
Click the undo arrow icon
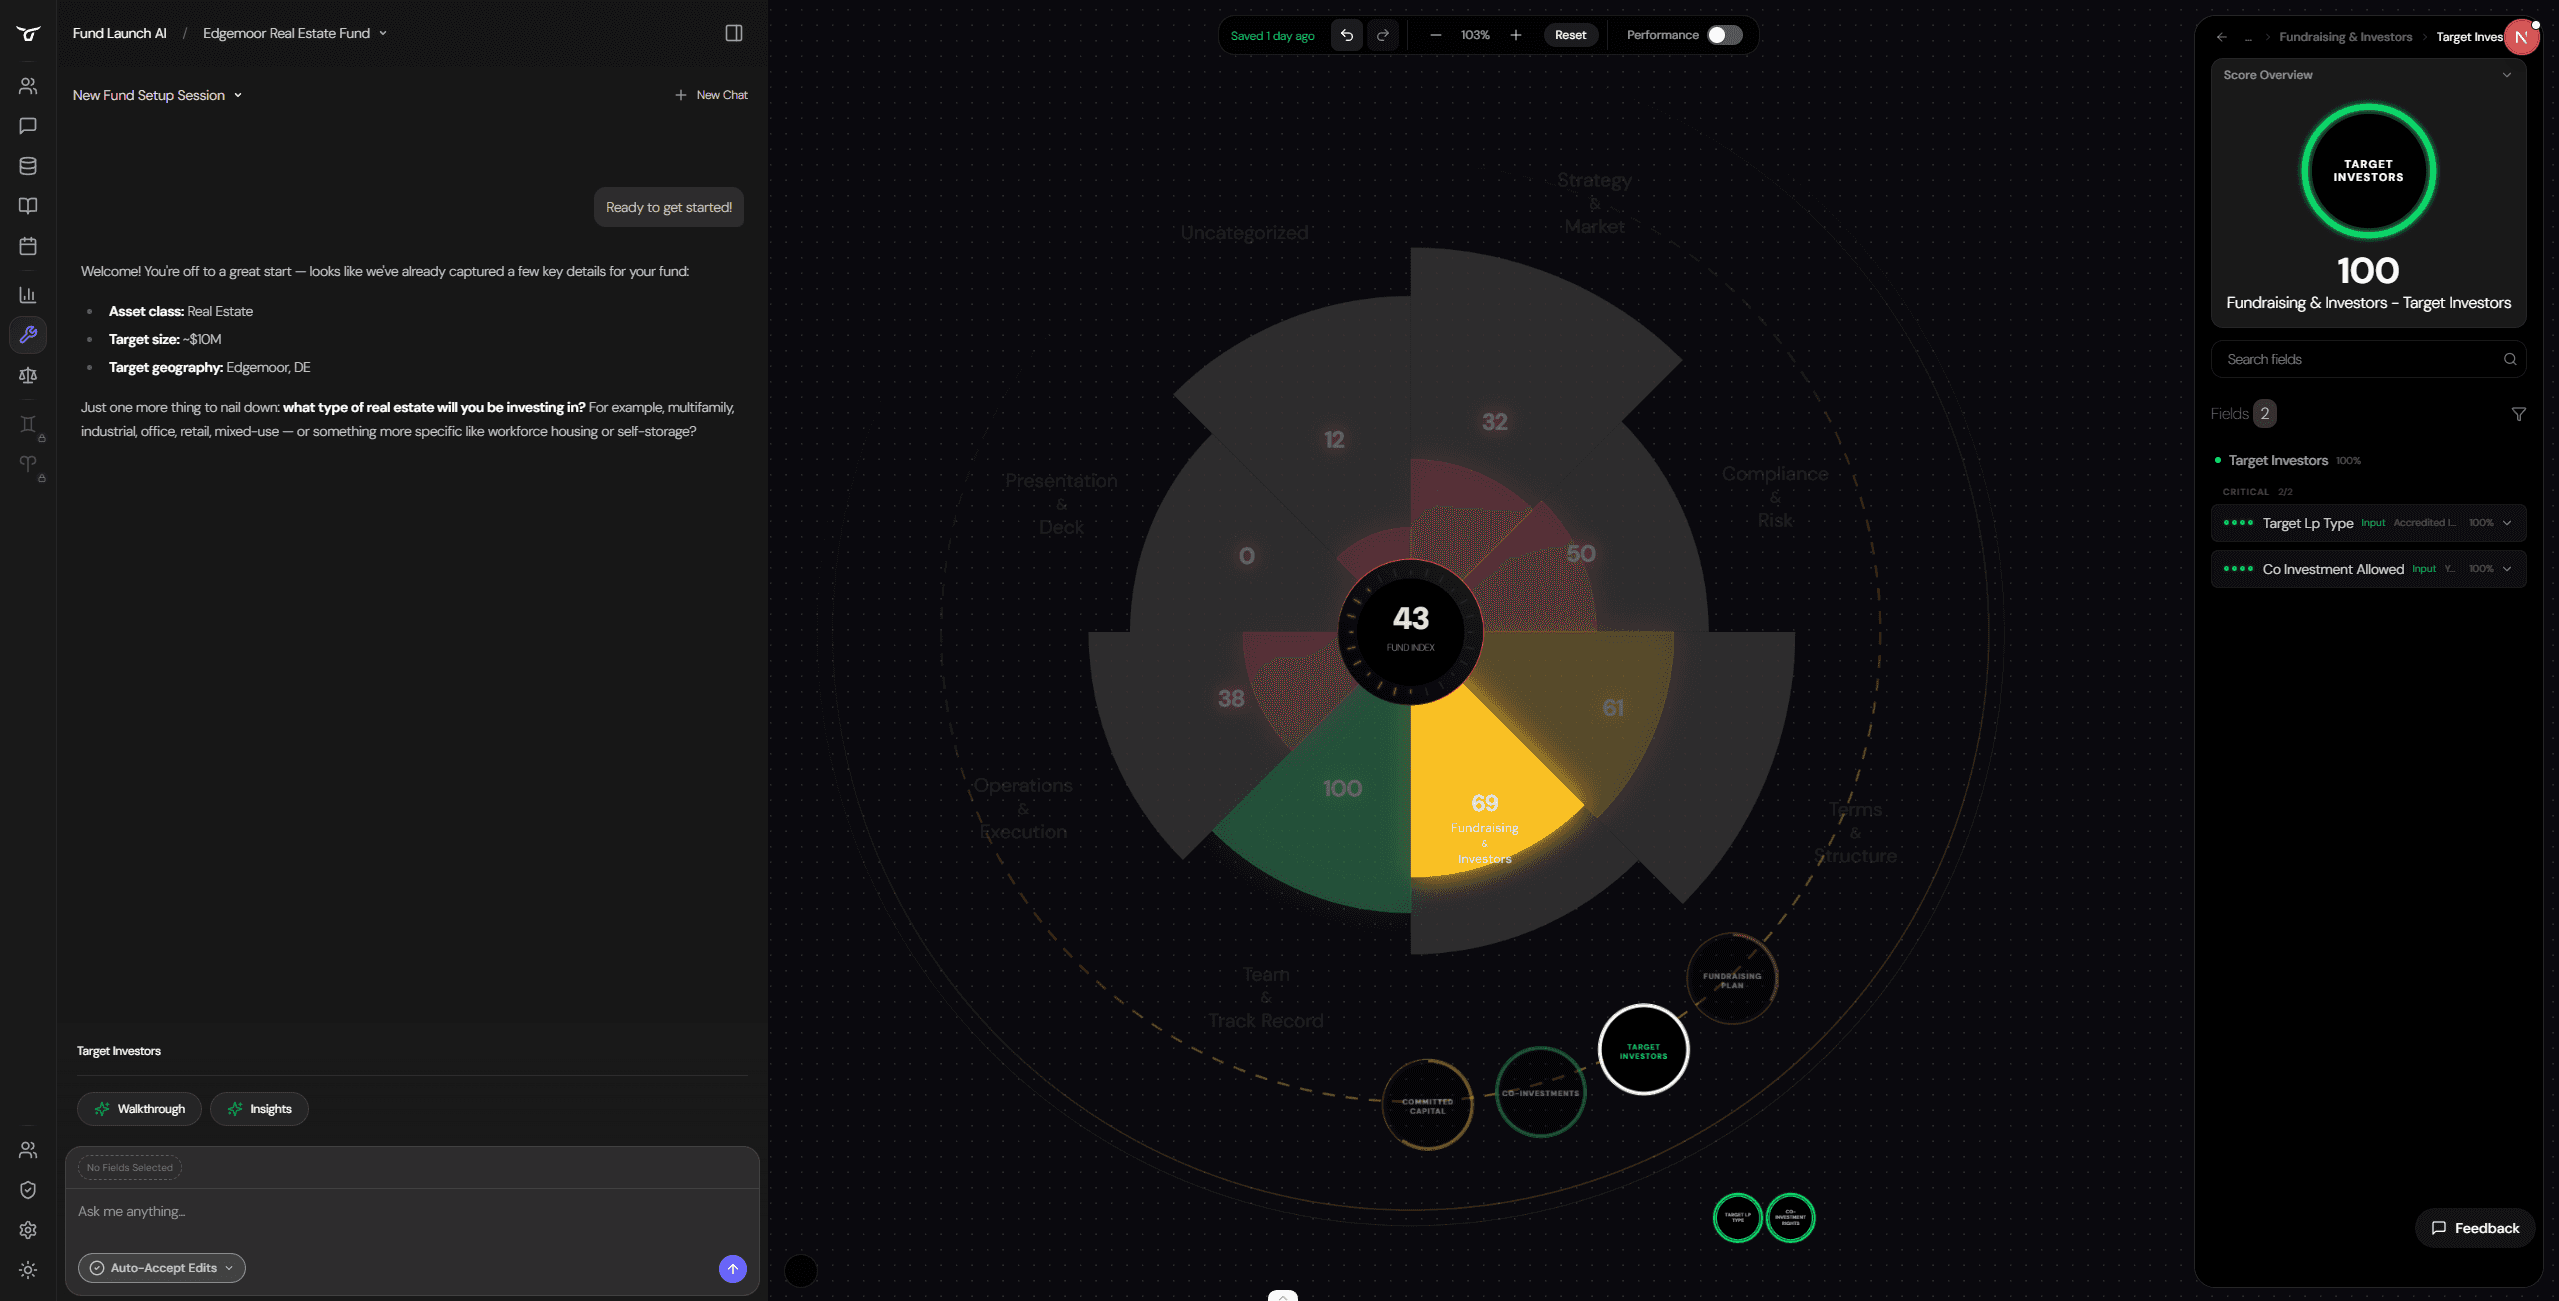tap(1346, 35)
